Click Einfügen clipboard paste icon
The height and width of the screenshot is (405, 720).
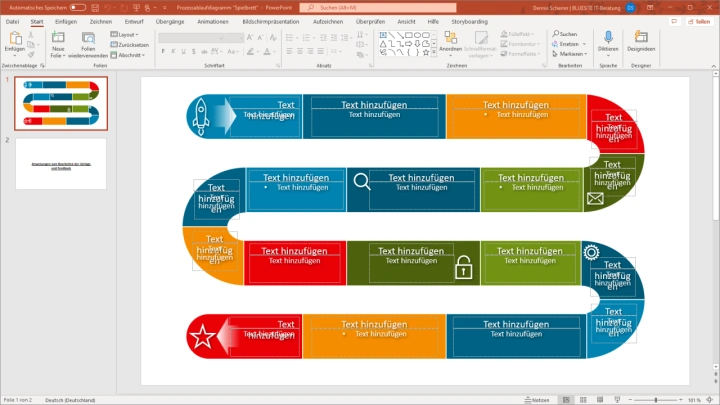coord(14,38)
